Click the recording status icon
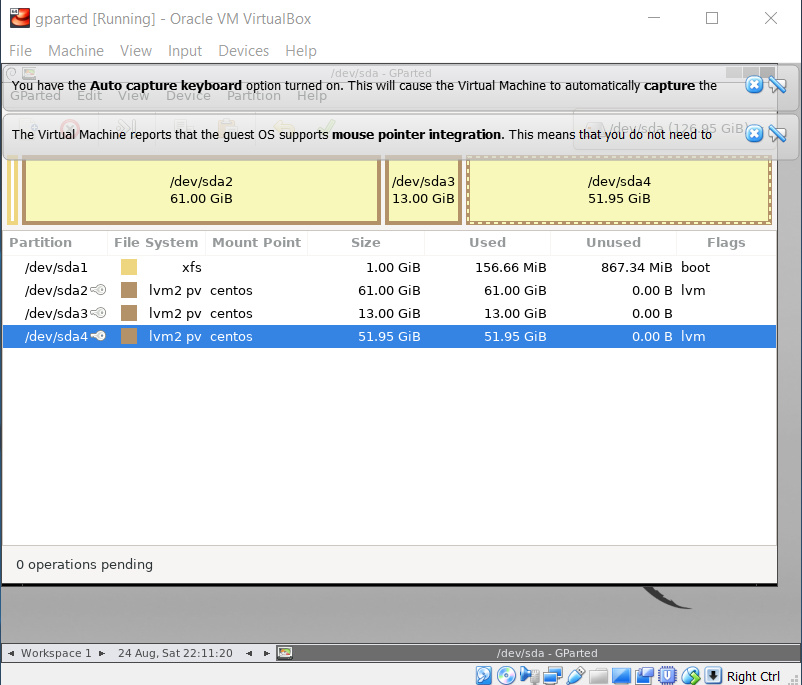 [644, 675]
